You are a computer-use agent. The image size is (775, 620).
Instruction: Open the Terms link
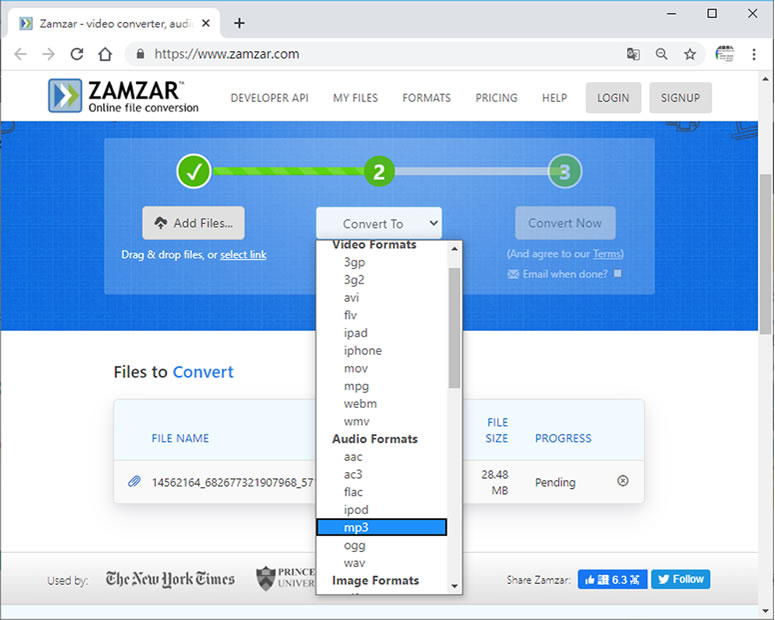click(x=607, y=254)
